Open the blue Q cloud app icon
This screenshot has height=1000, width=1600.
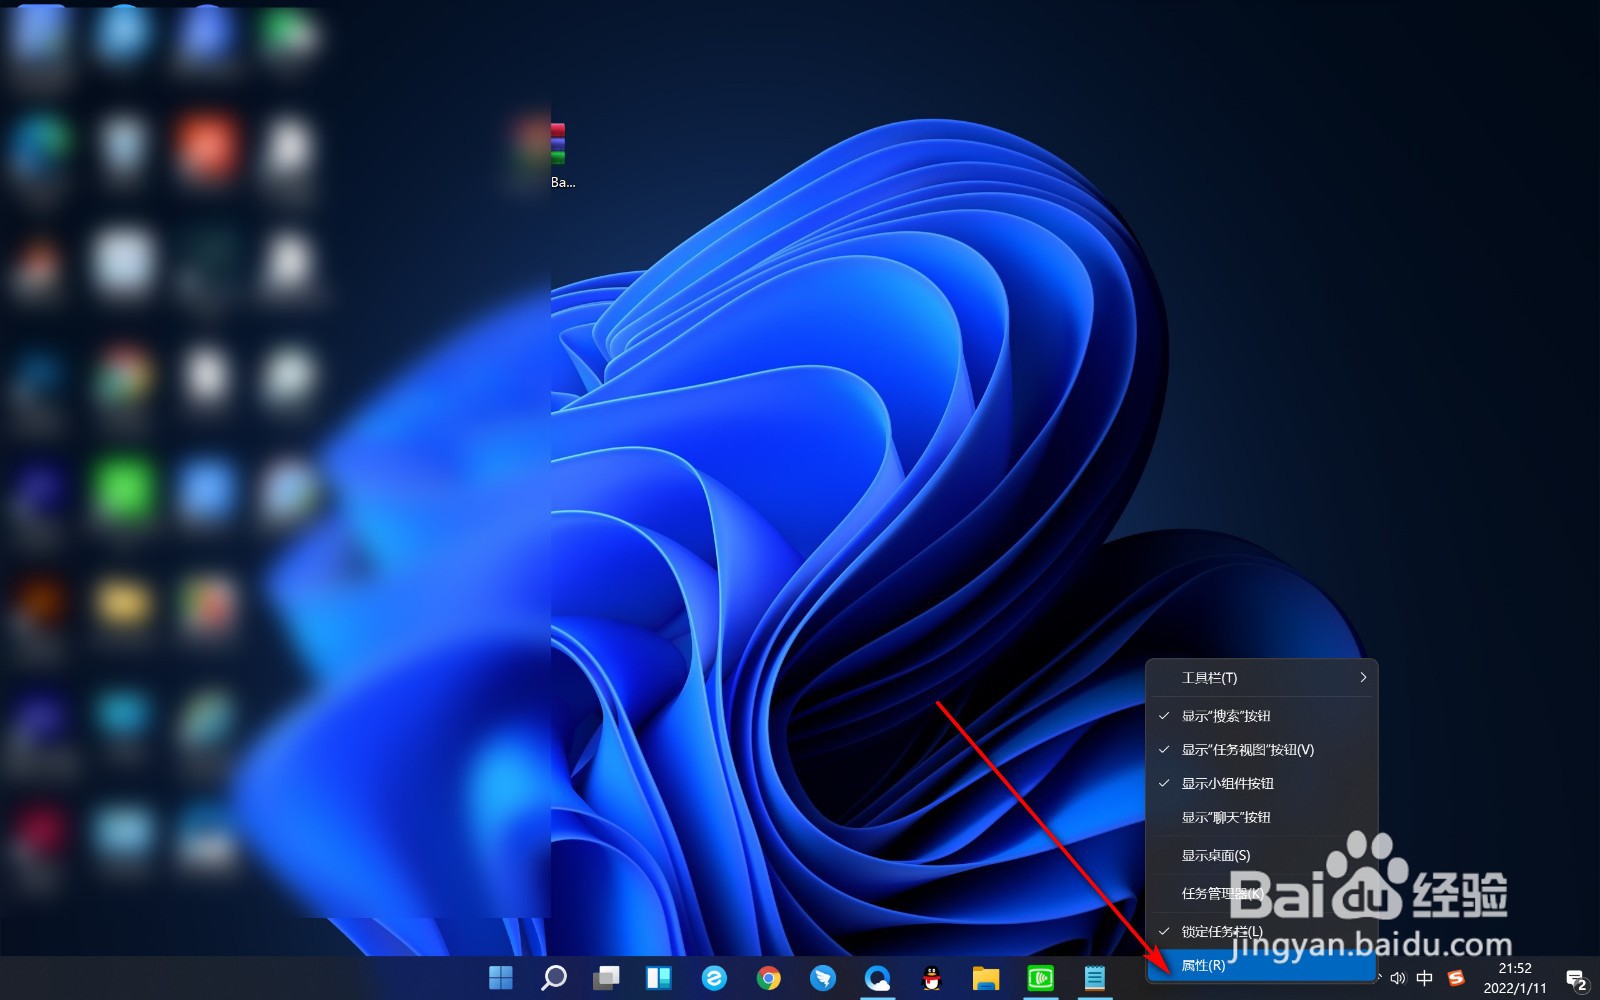click(877, 977)
